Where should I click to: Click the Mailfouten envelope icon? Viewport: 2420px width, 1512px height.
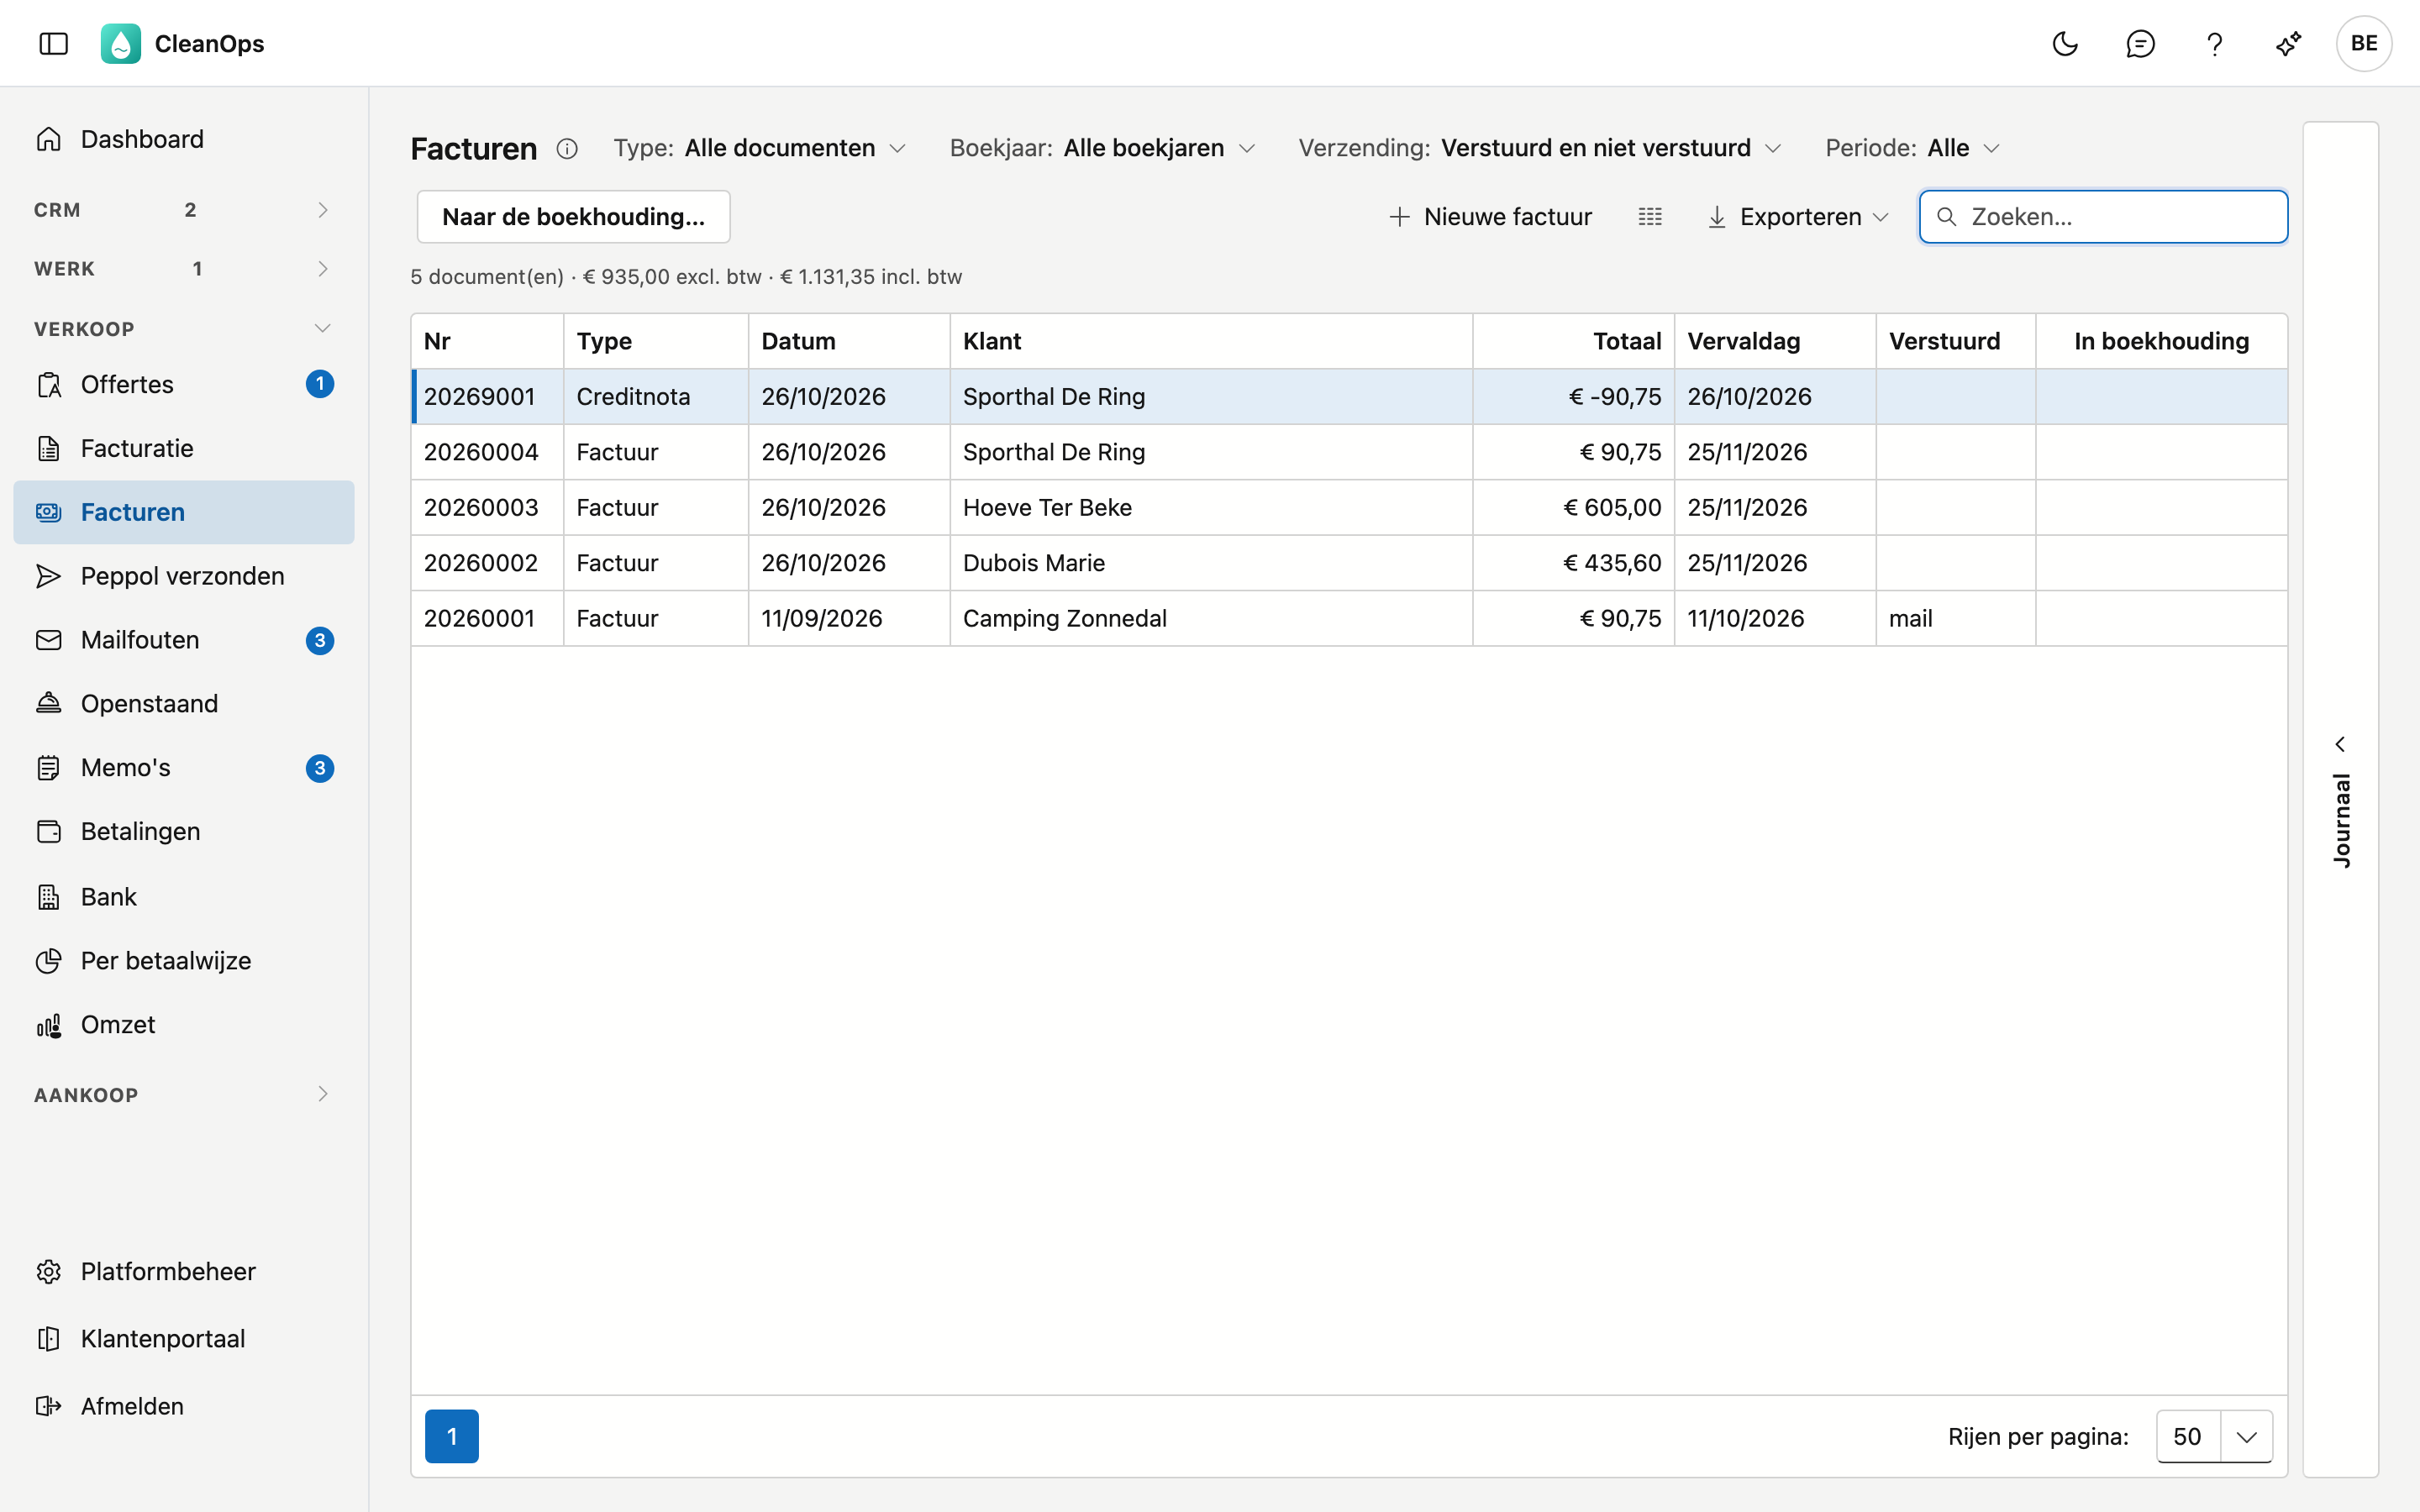[49, 640]
